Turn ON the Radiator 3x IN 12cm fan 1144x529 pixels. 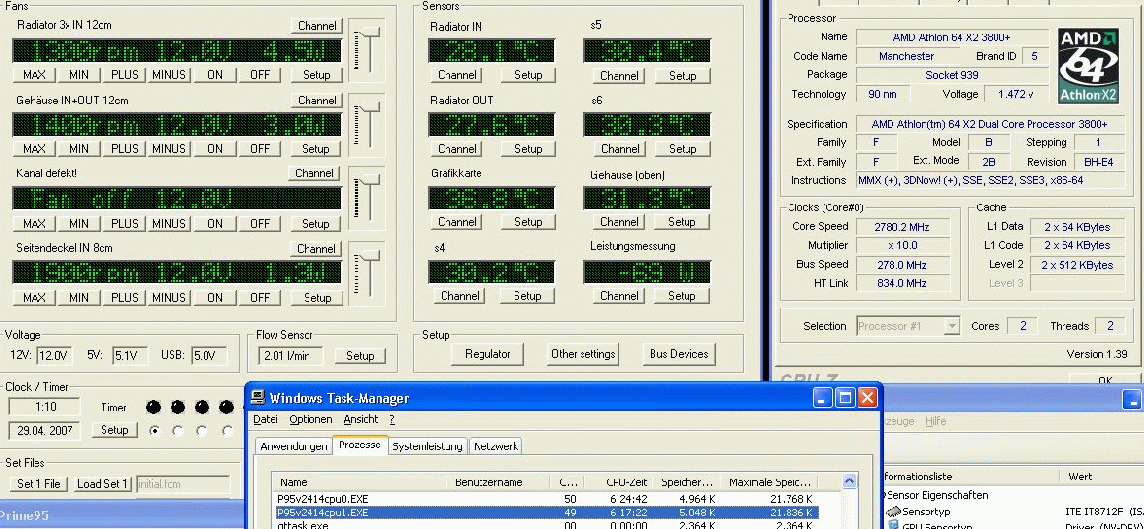click(x=214, y=74)
